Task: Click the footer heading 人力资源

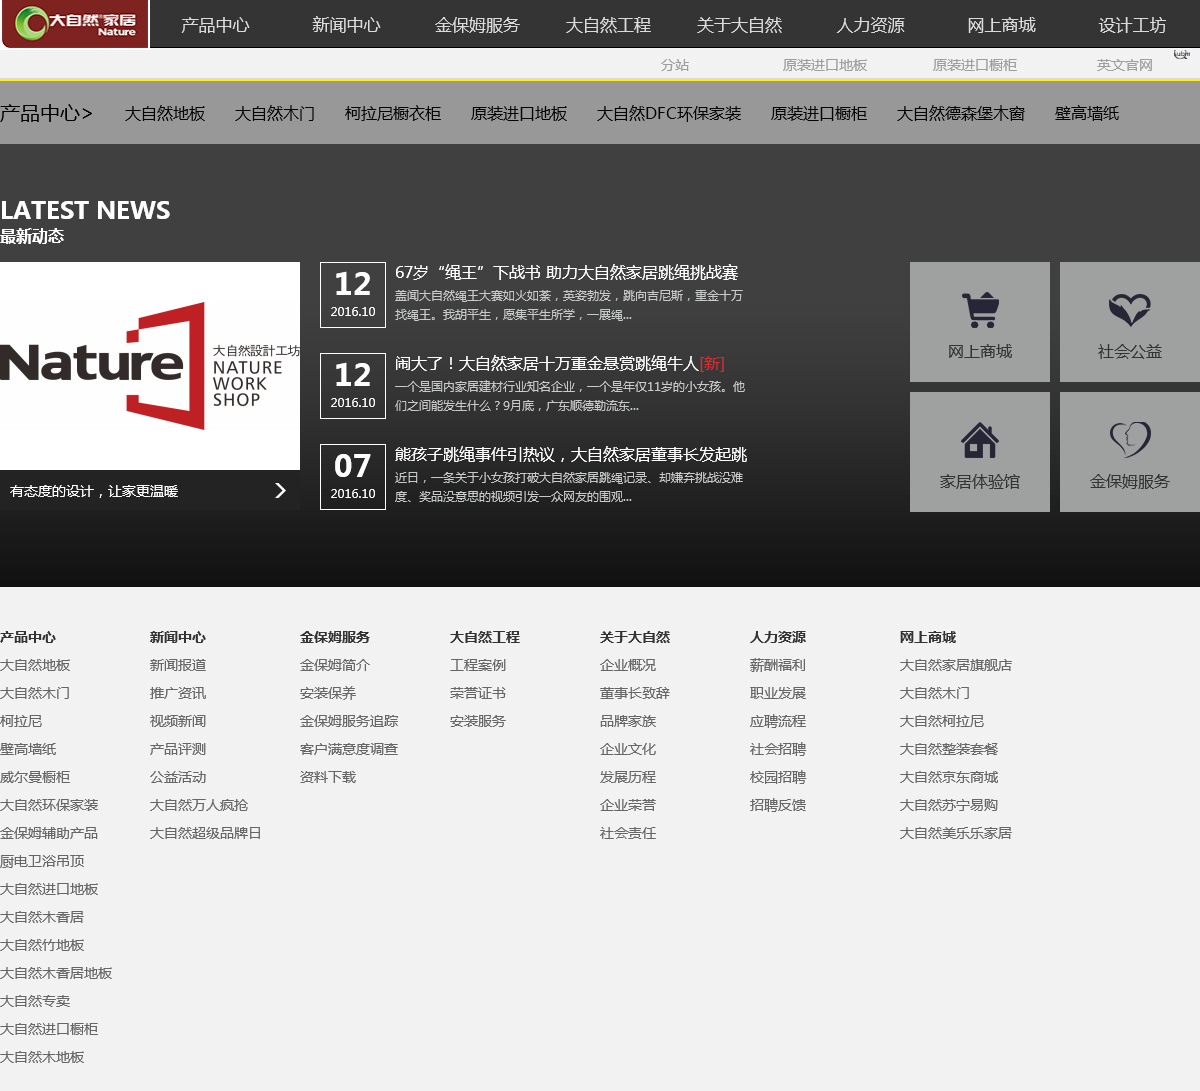Action: click(x=778, y=637)
